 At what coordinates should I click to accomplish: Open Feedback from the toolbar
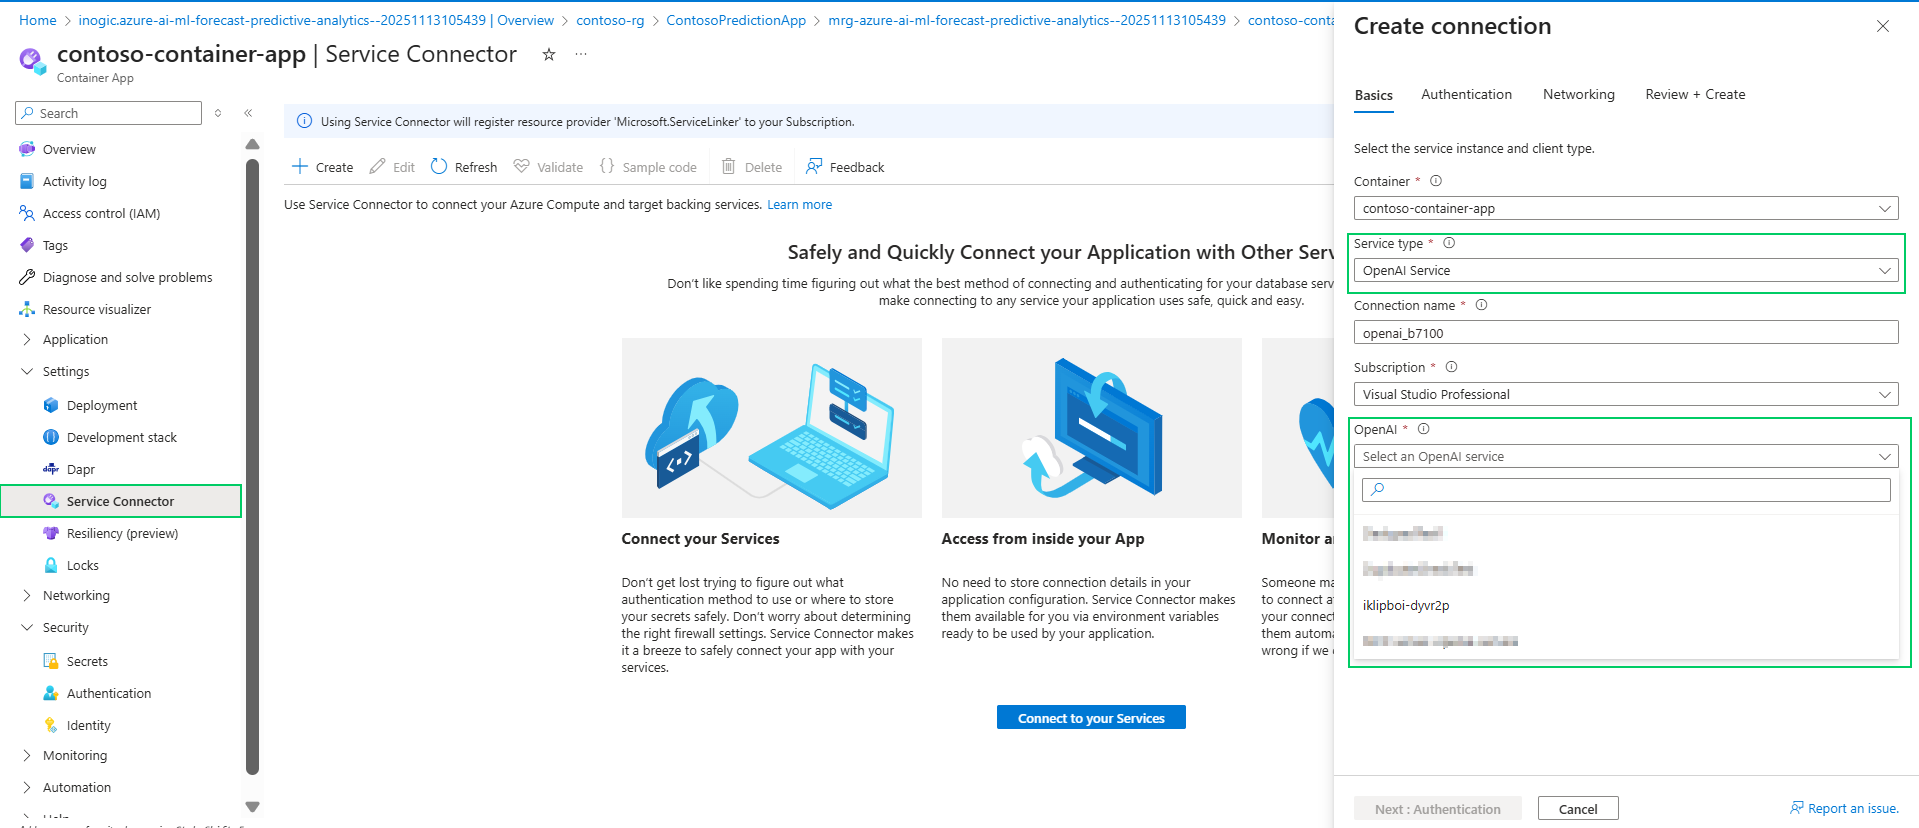[x=845, y=167]
